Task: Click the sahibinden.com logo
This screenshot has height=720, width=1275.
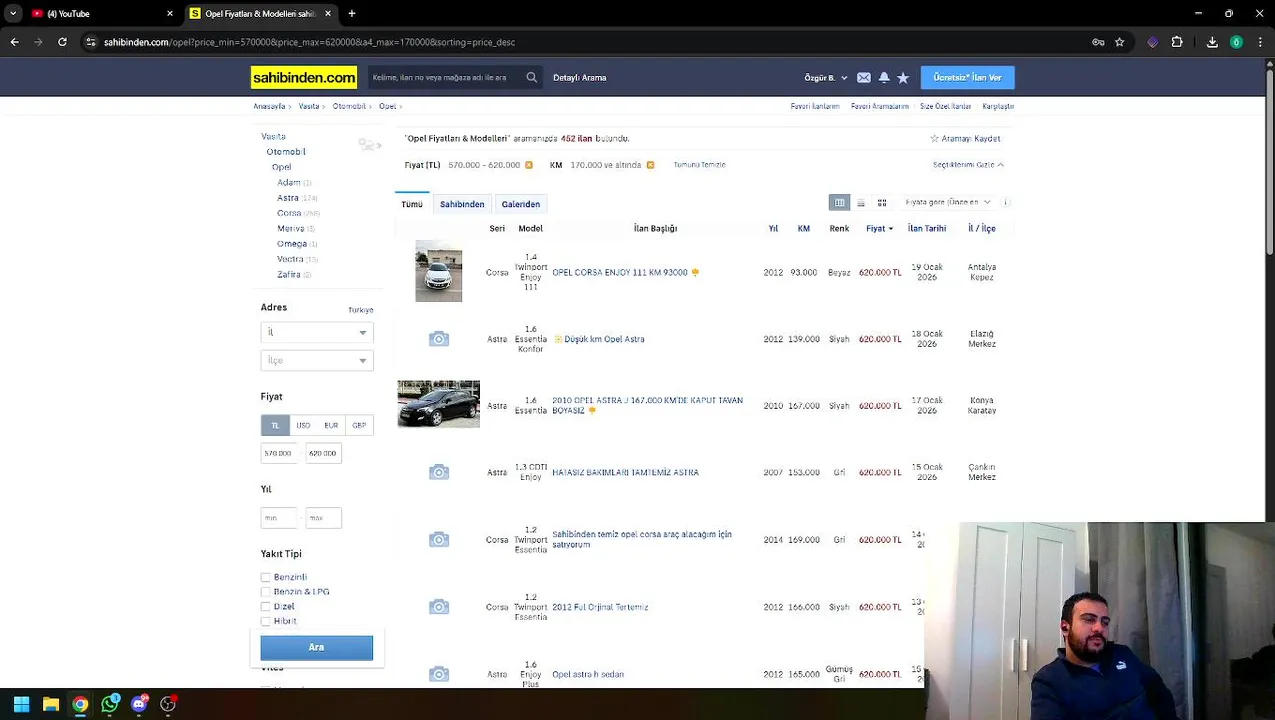Action: tap(304, 77)
